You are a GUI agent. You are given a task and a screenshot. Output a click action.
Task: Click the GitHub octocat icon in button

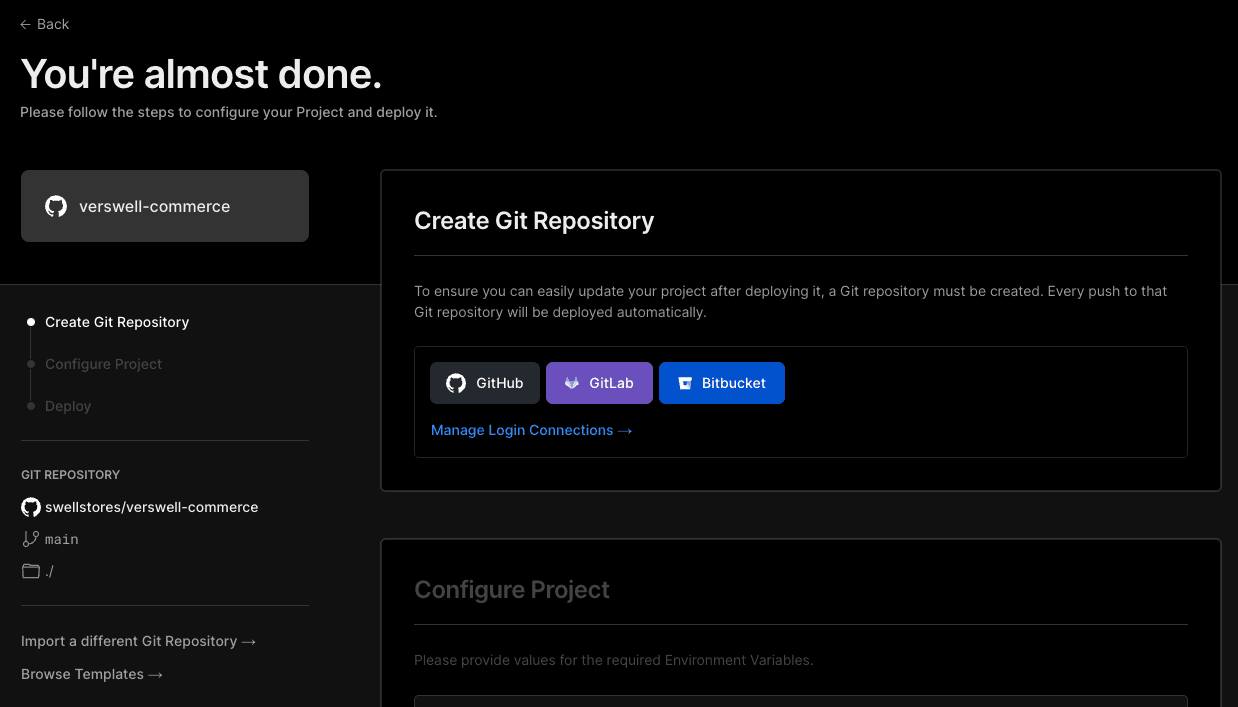[x=456, y=383]
